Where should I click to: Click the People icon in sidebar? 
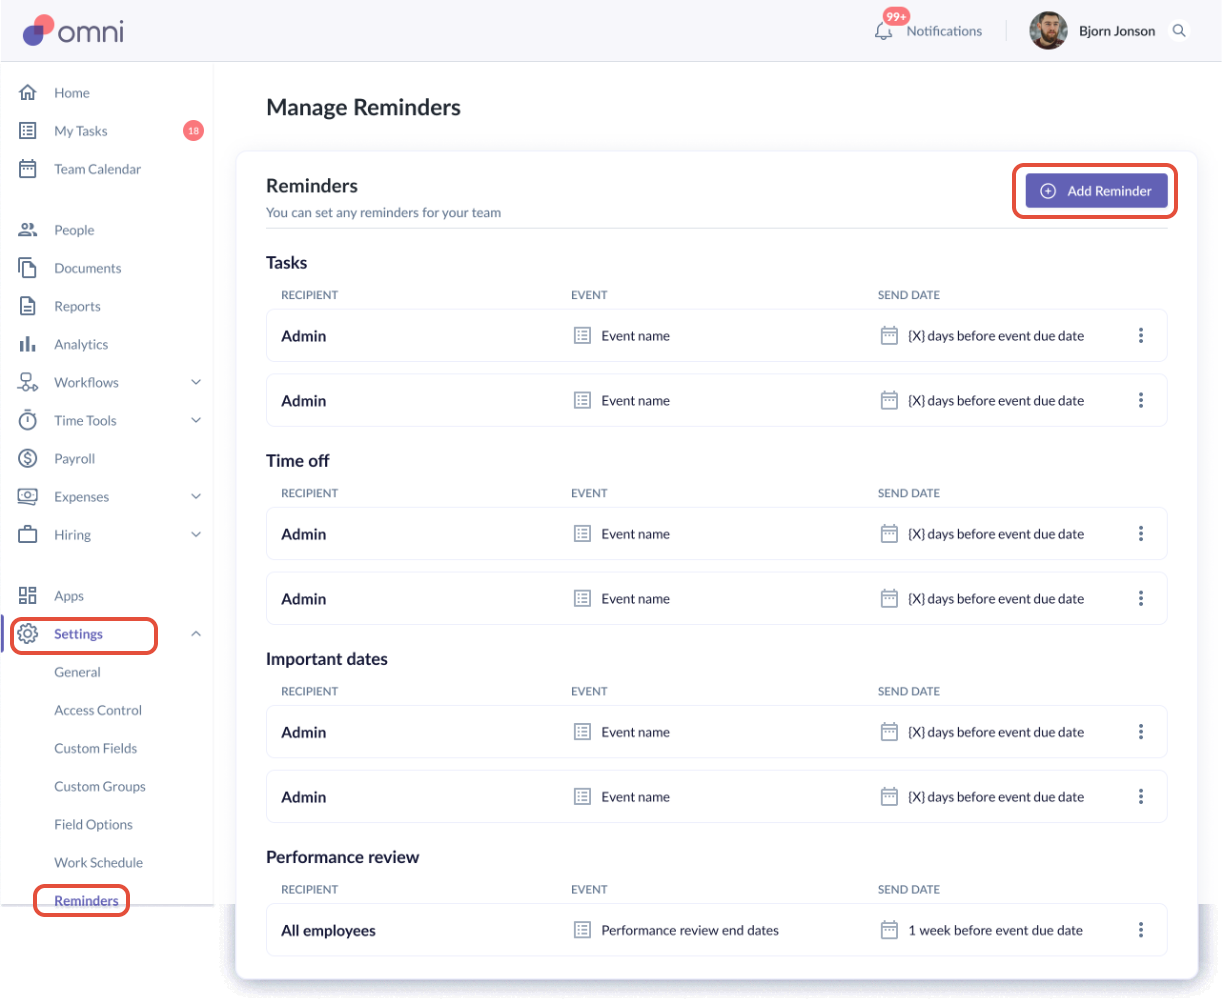[28, 230]
